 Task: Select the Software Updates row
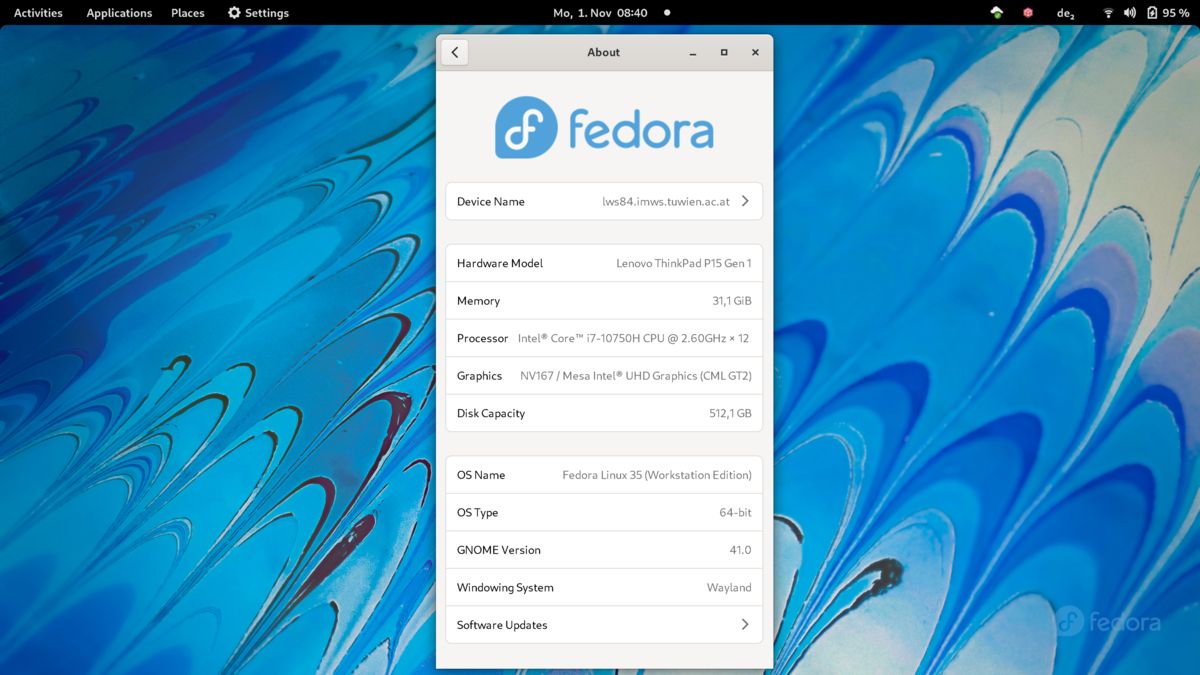pos(600,624)
